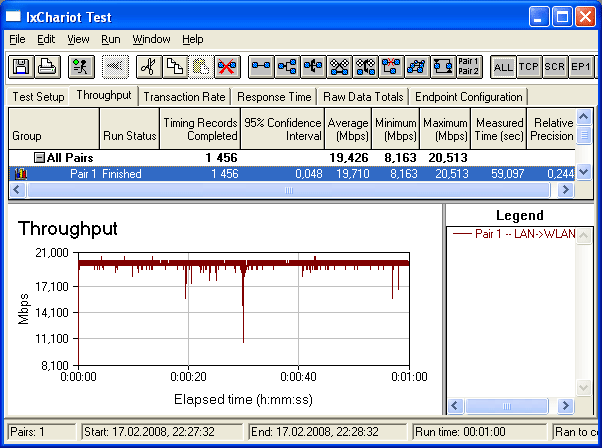Click the Minimum (Mbps) column header

(396, 129)
